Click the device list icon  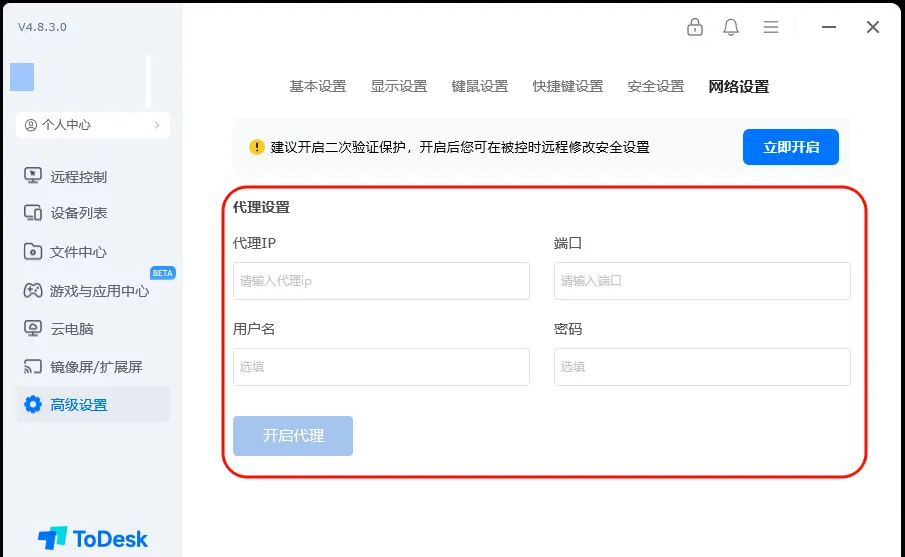[x=33, y=213]
